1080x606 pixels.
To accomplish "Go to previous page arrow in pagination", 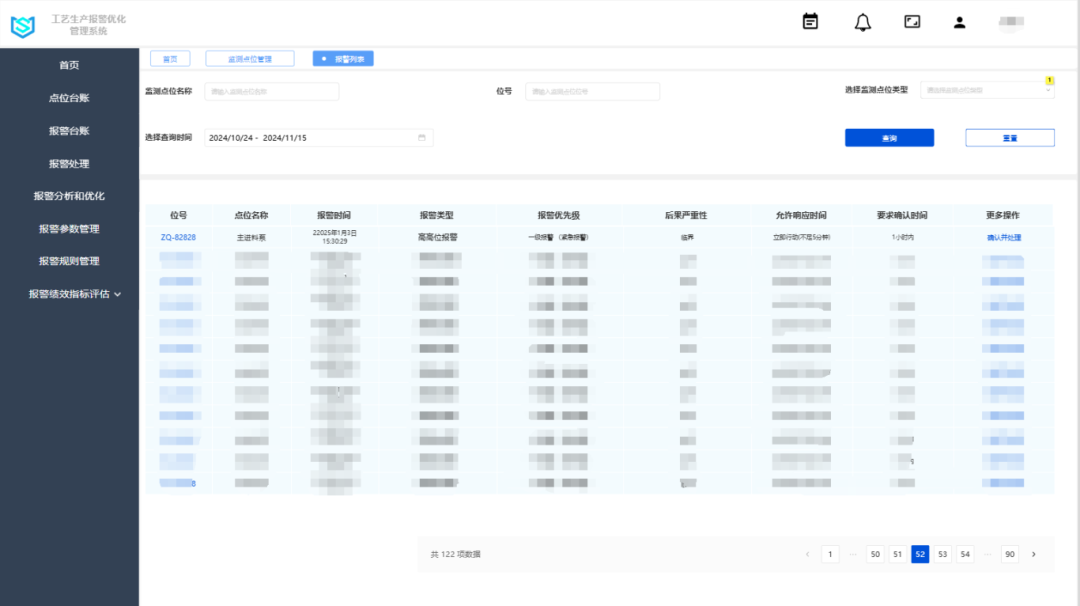I will point(807,554).
